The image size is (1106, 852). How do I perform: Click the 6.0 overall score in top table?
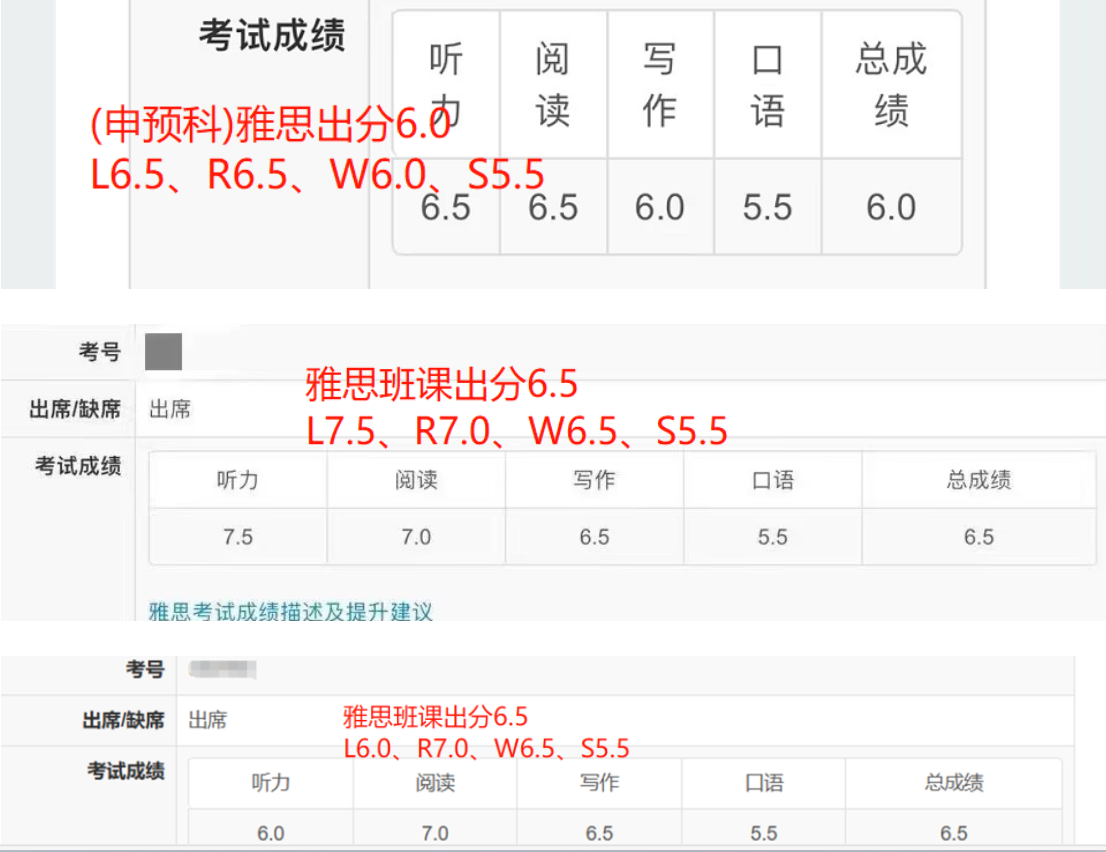click(891, 207)
